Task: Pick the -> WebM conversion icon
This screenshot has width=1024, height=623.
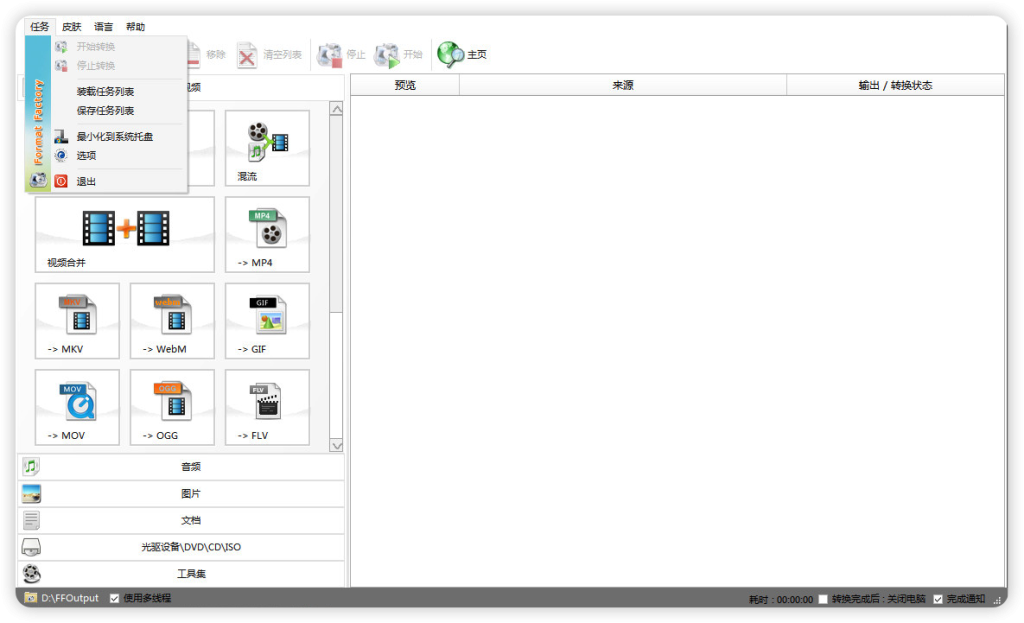Action: [x=172, y=320]
